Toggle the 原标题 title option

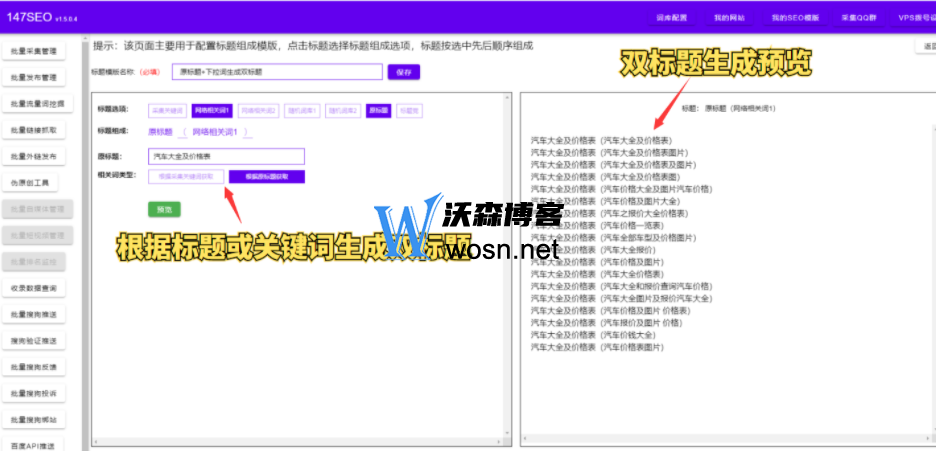(378, 111)
